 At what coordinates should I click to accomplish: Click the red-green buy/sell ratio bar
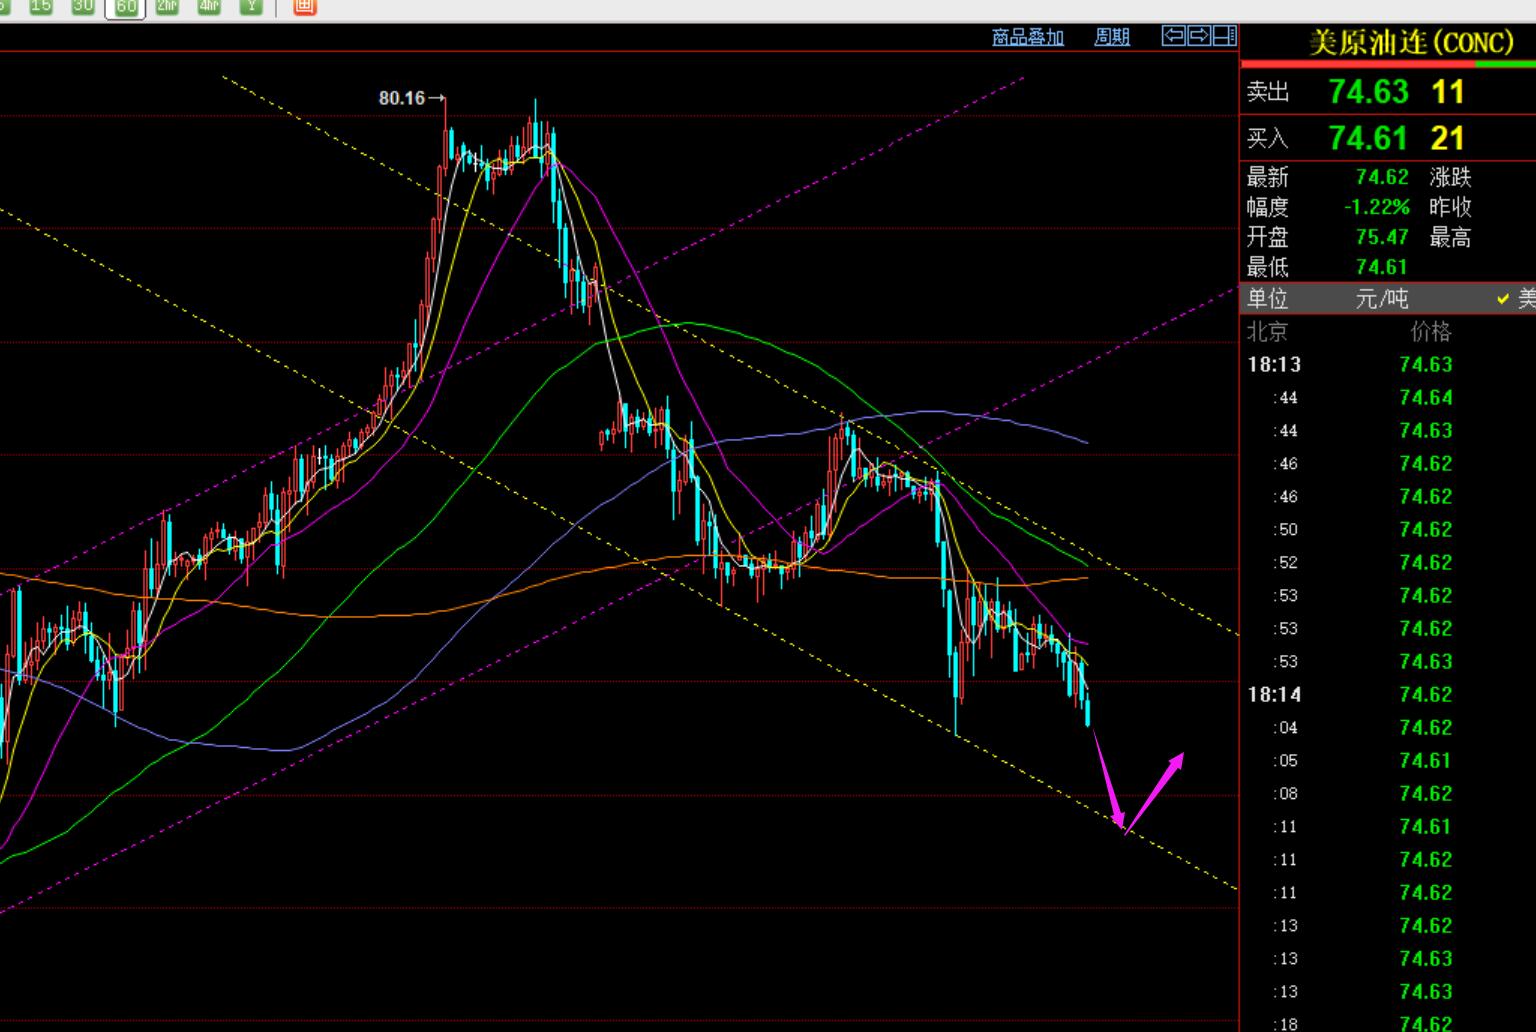[x=1388, y=65]
